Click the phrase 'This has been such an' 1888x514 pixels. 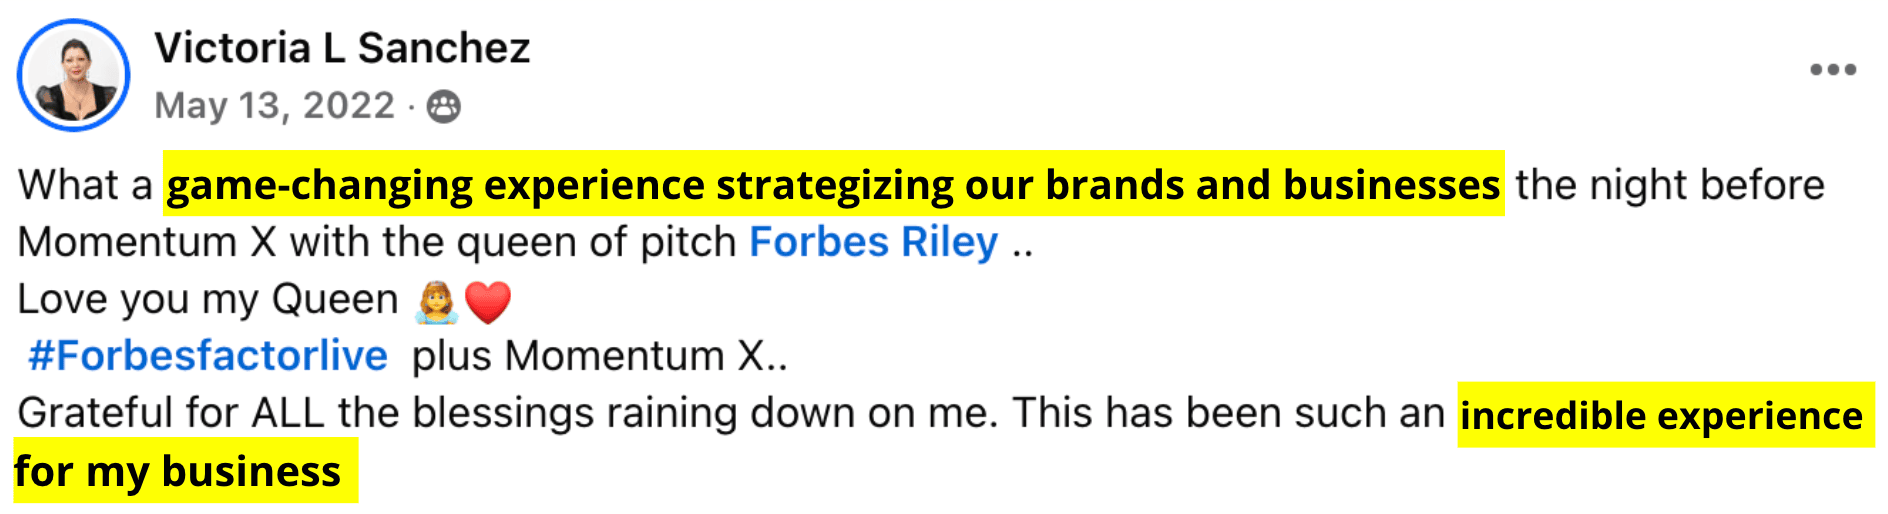(1229, 413)
